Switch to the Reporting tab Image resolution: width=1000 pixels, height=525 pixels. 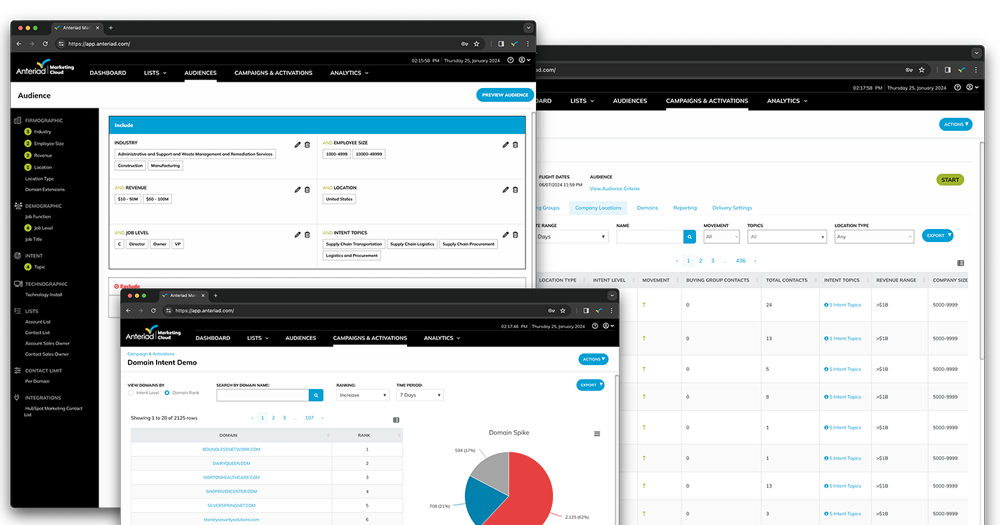tap(685, 208)
